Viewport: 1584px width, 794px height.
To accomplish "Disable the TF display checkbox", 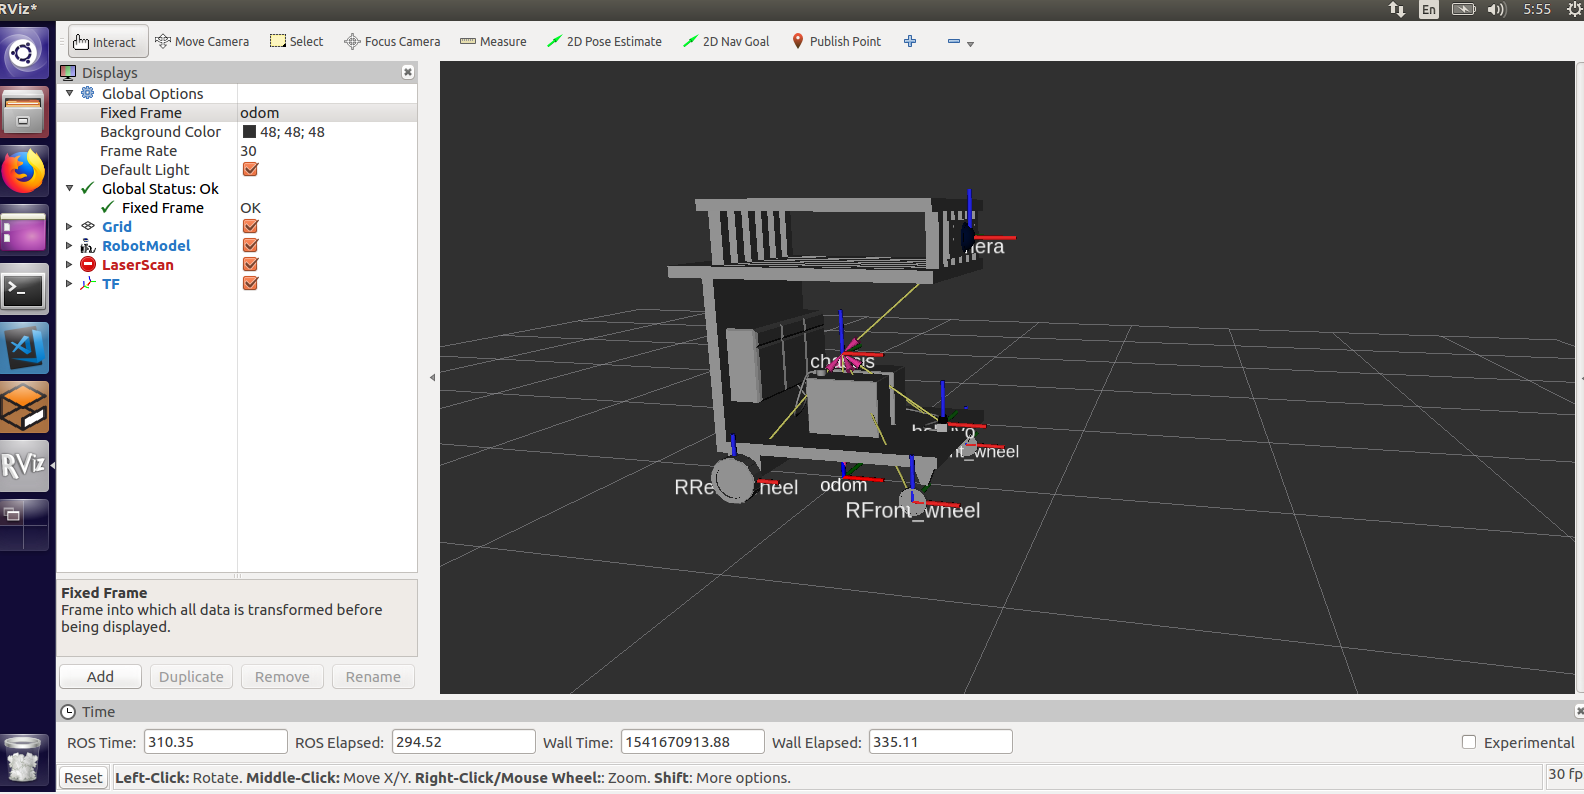I will click(x=251, y=283).
